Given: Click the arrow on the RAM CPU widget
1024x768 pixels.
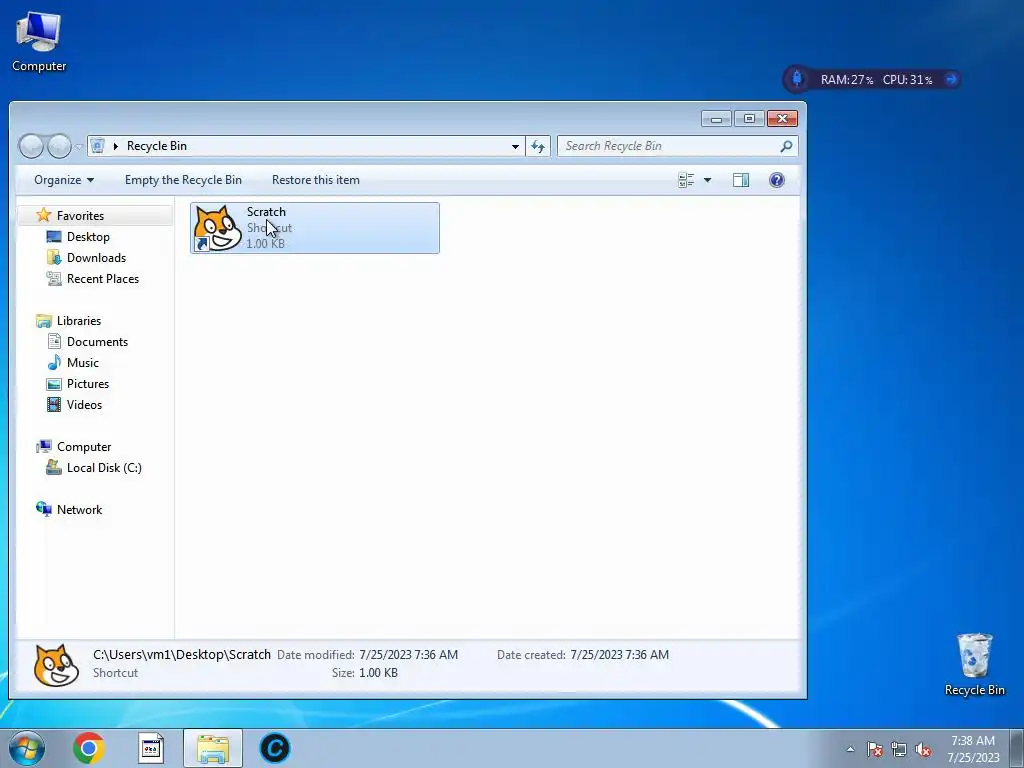Looking at the screenshot, I should point(951,80).
